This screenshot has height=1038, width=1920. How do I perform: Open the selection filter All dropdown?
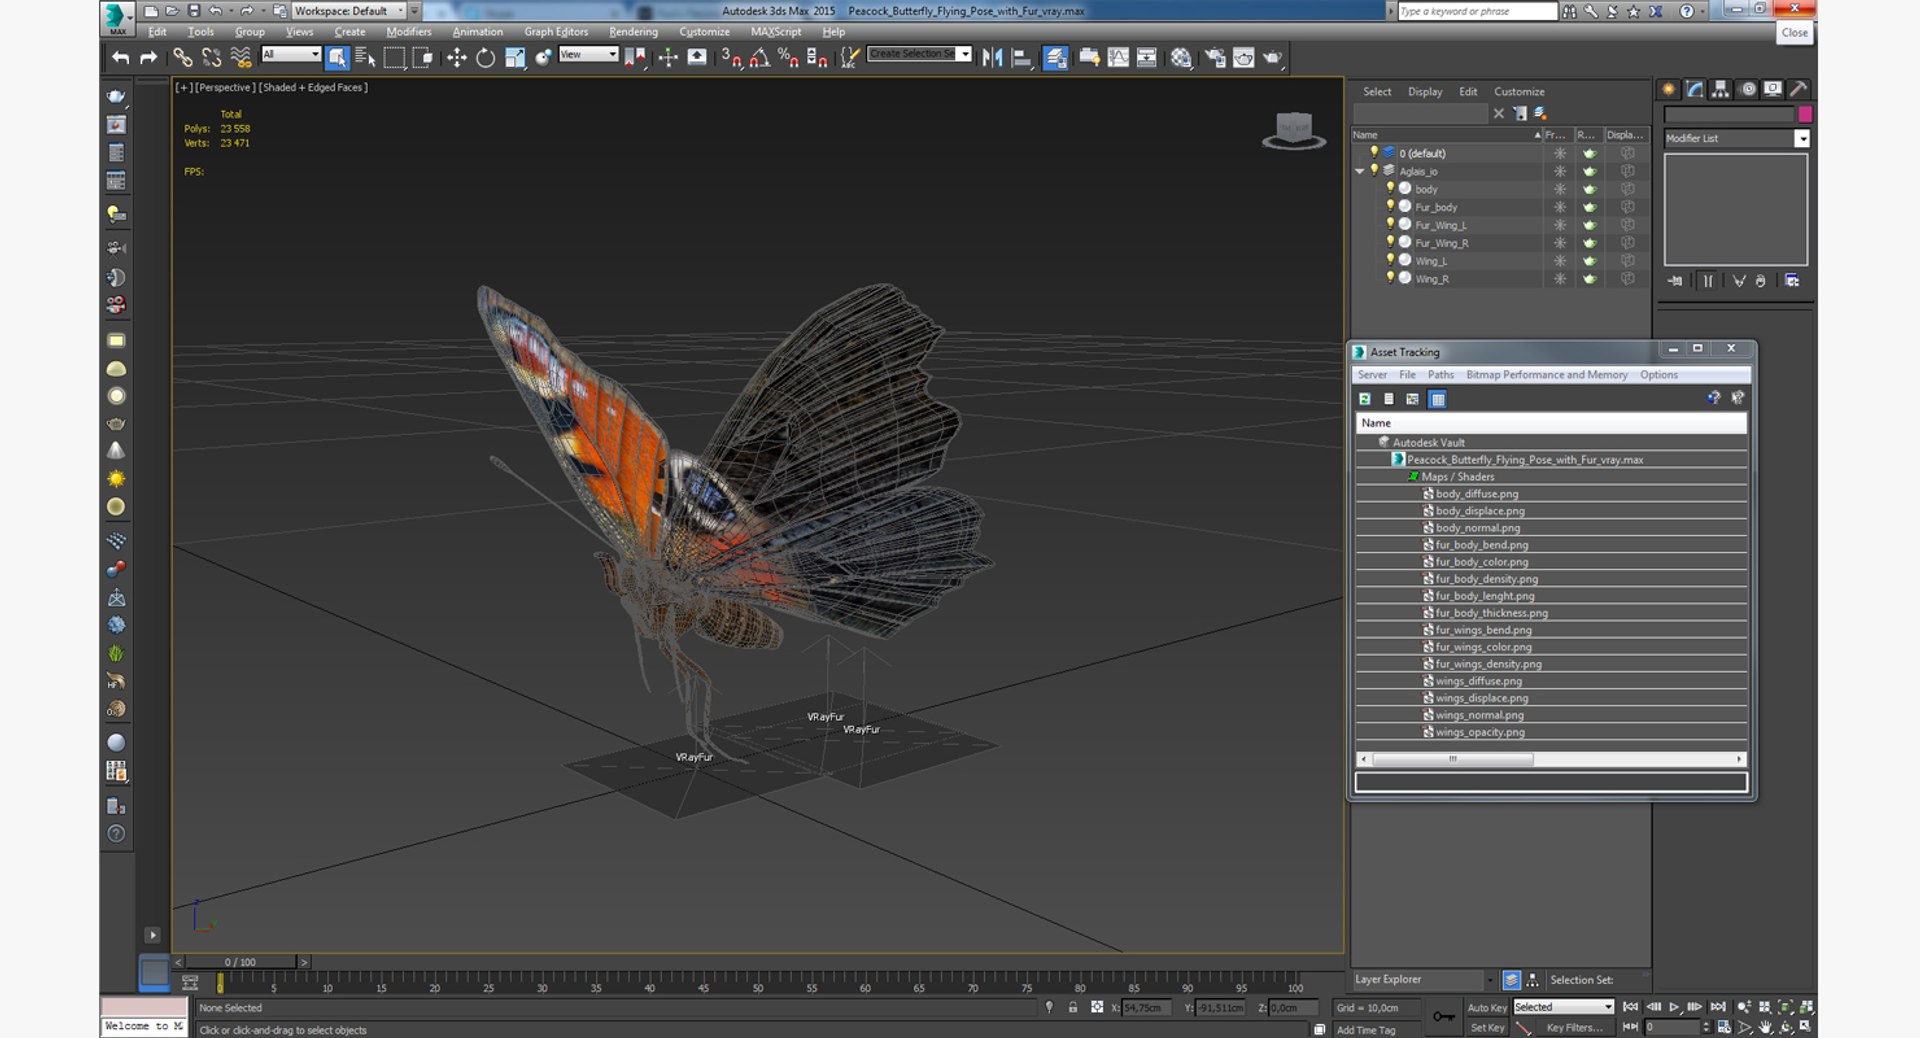[291, 54]
